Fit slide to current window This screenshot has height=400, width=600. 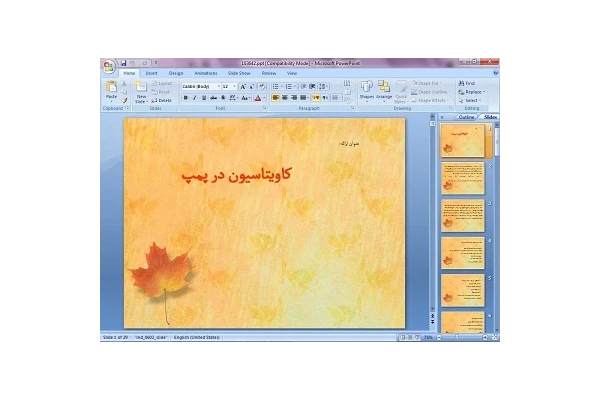pos(494,338)
